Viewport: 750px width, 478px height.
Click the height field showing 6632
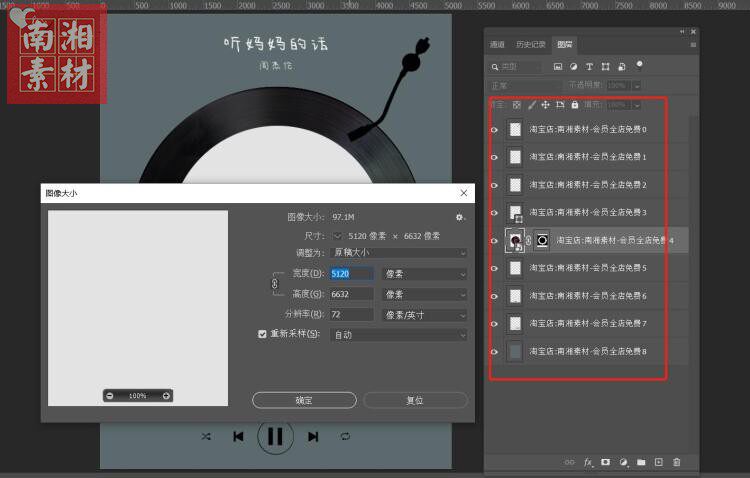coord(352,295)
